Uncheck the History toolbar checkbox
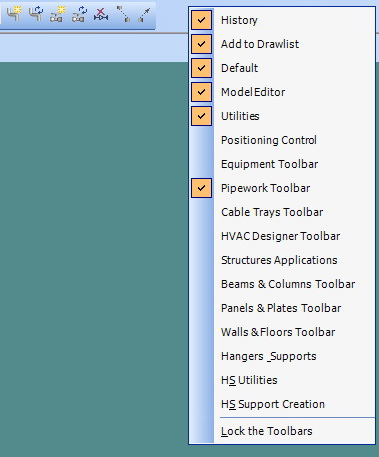Viewport: 379px width, 457px height. [201, 20]
